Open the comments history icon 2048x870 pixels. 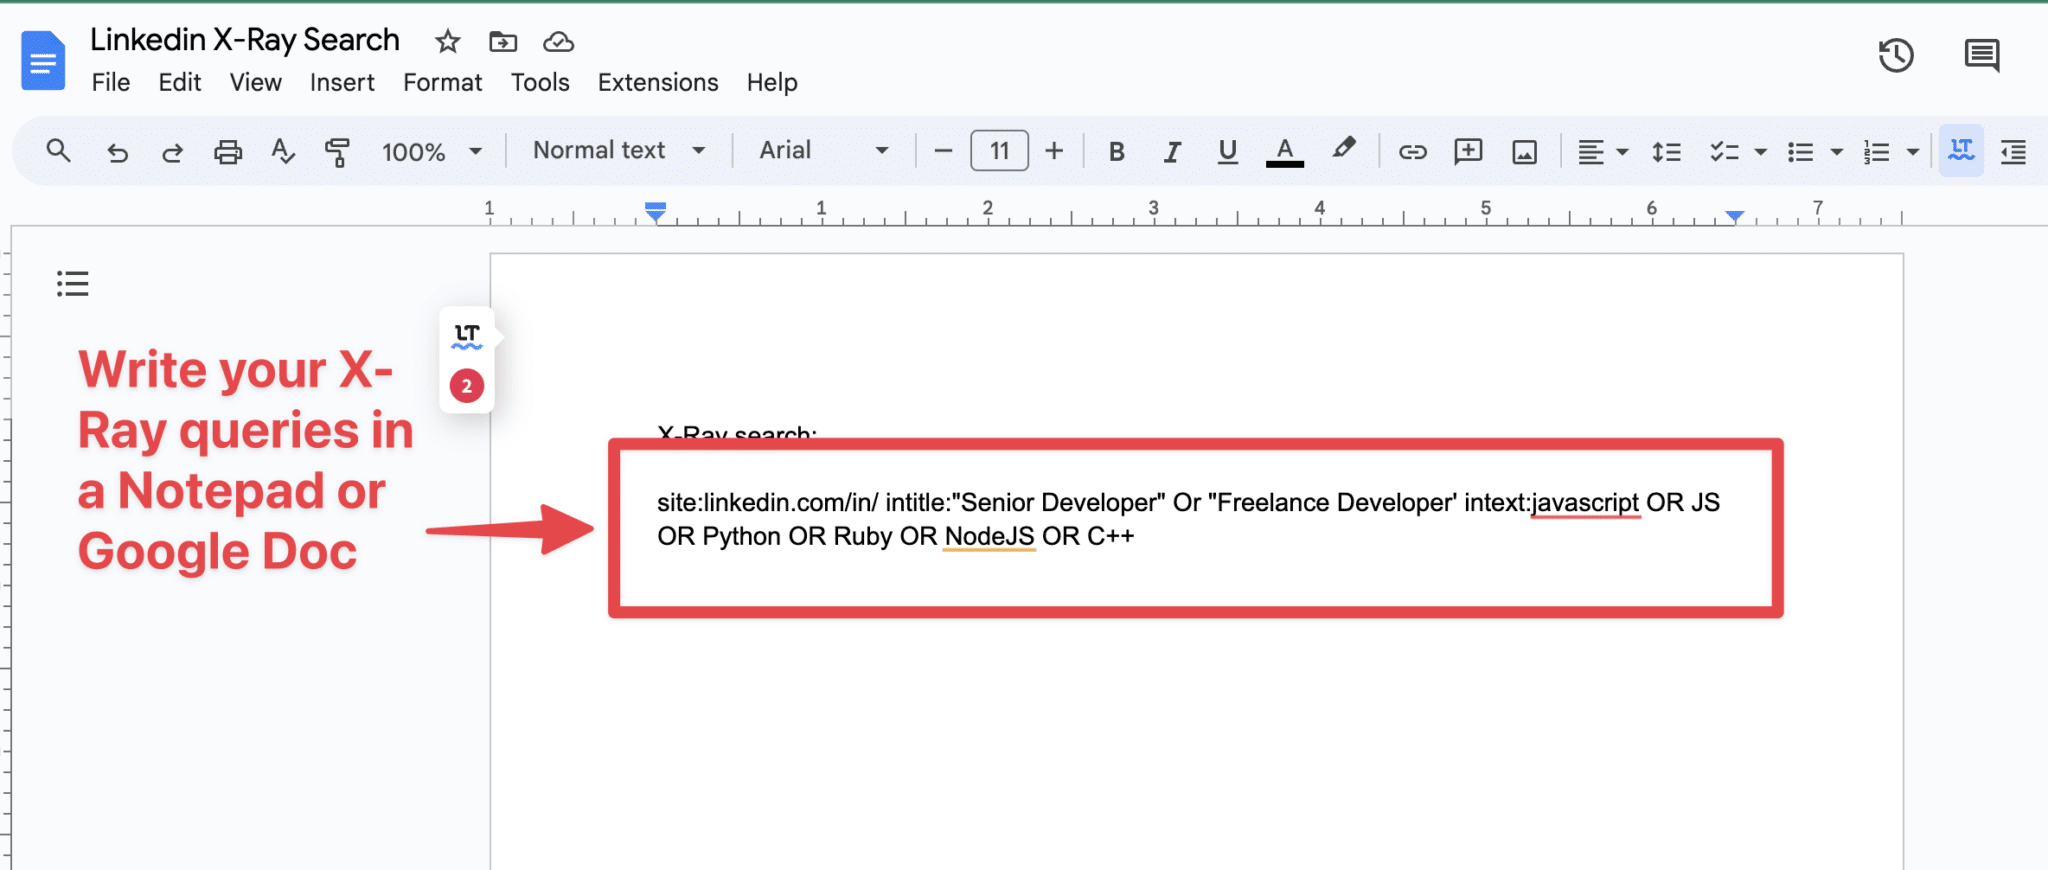click(1981, 56)
